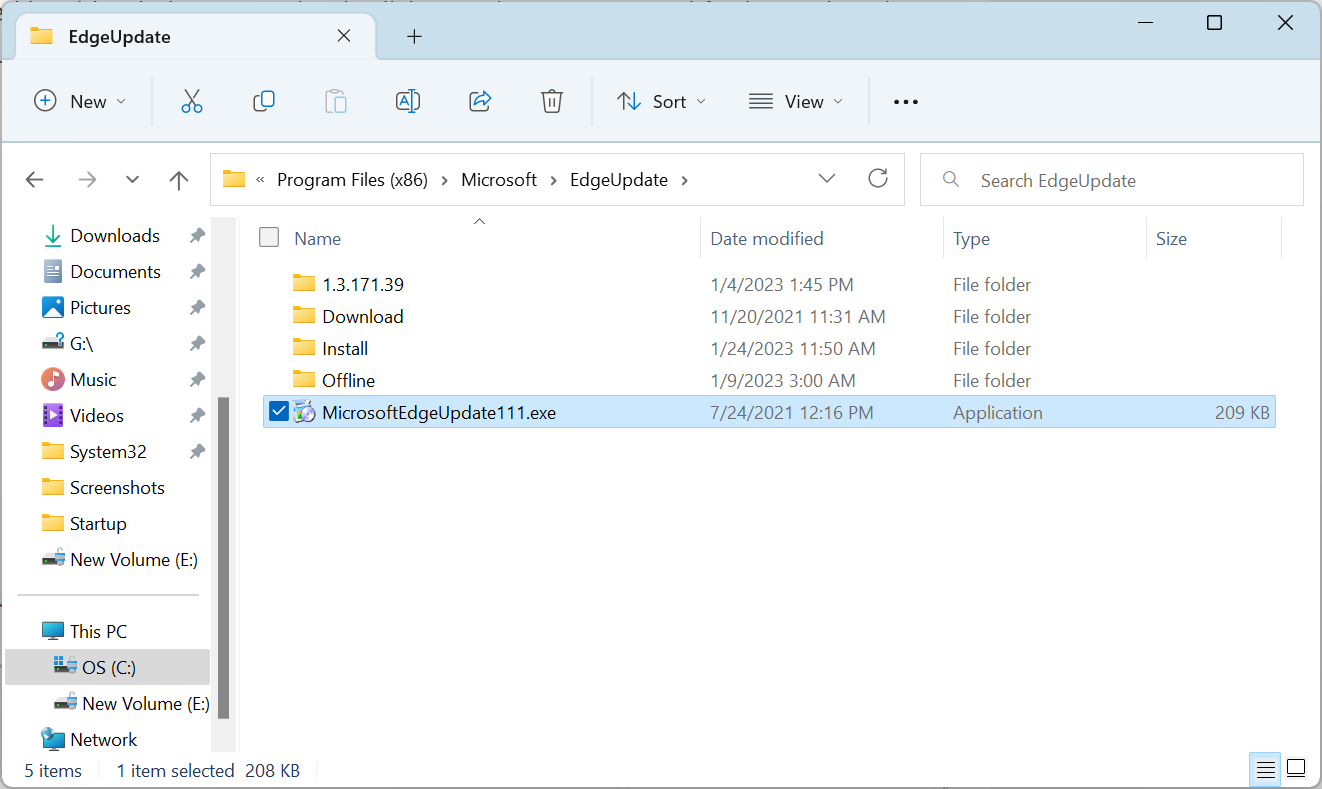Sort by the Type column header
This screenshot has height=789, width=1322.
971,238
